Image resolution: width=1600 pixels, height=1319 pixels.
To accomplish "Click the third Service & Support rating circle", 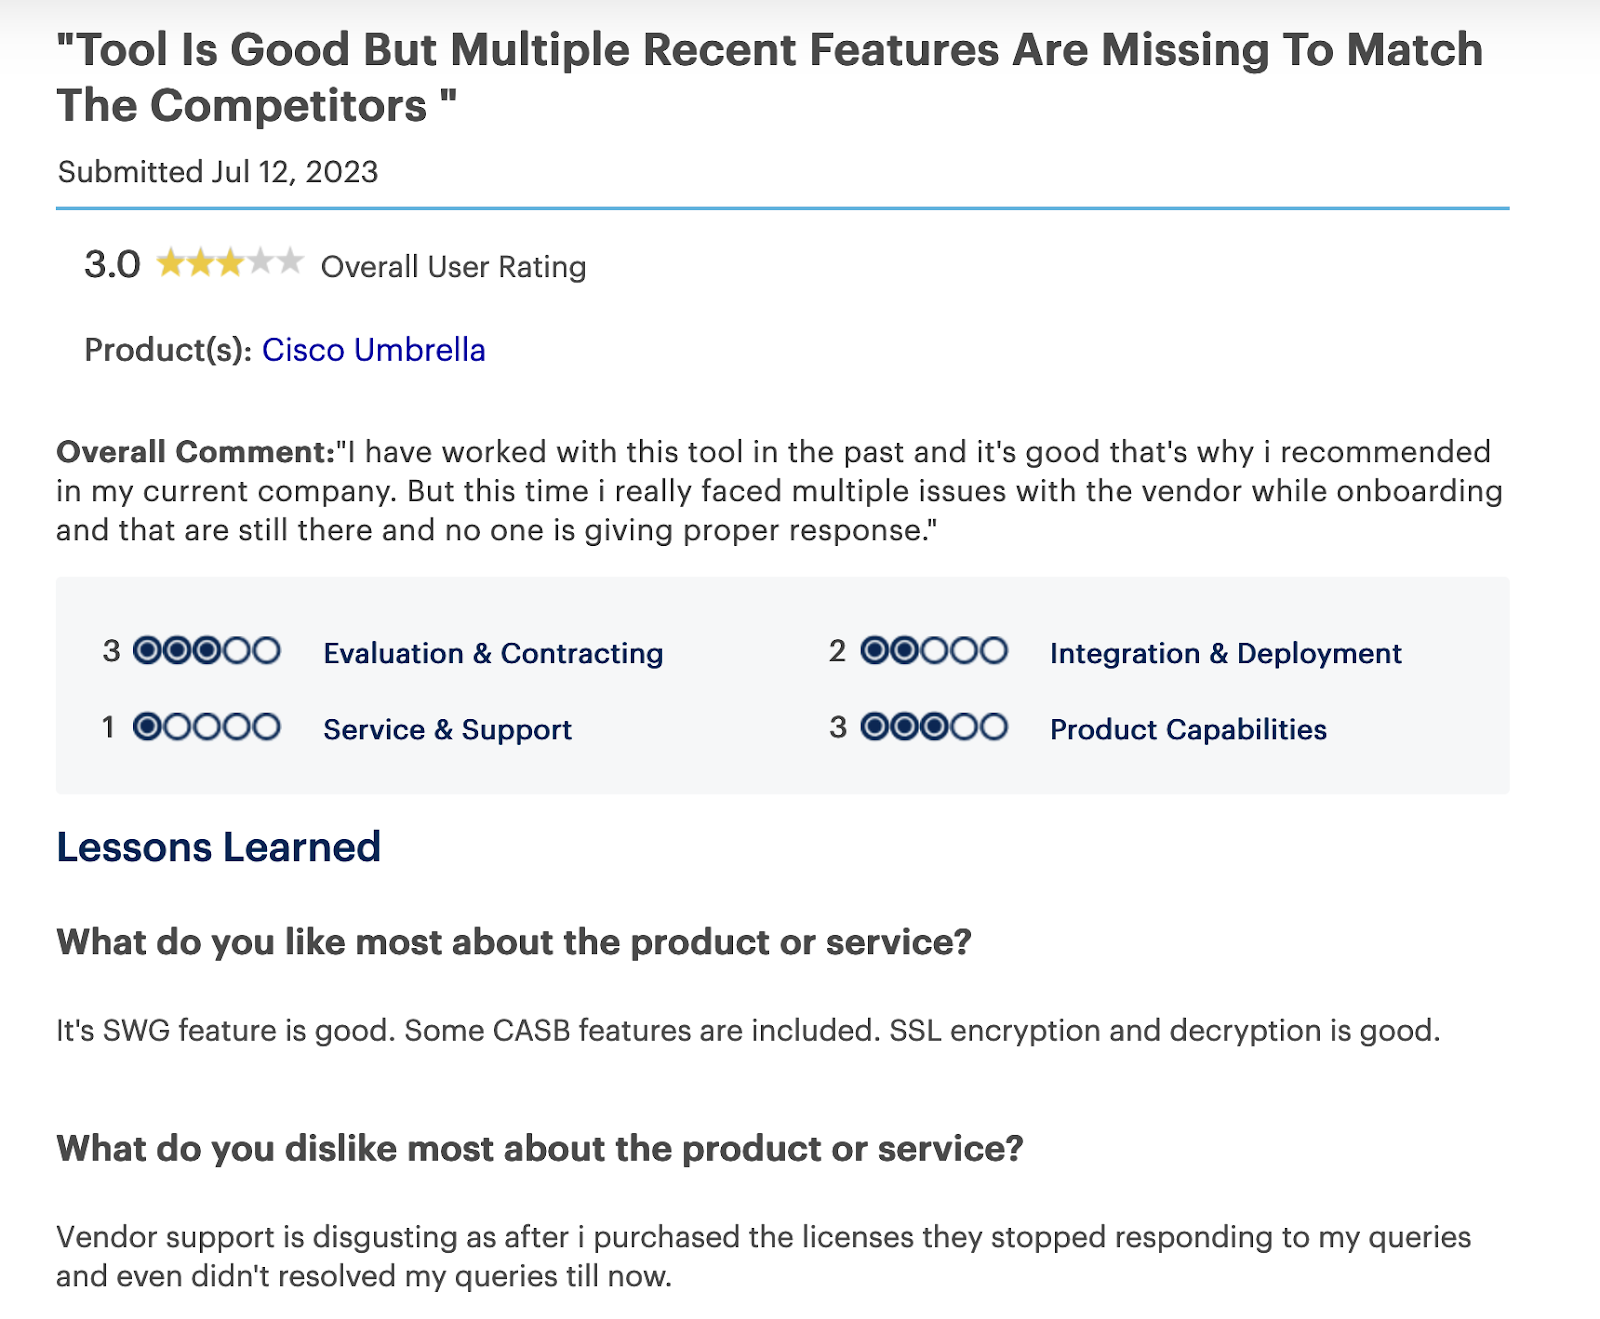I will click(207, 727).
